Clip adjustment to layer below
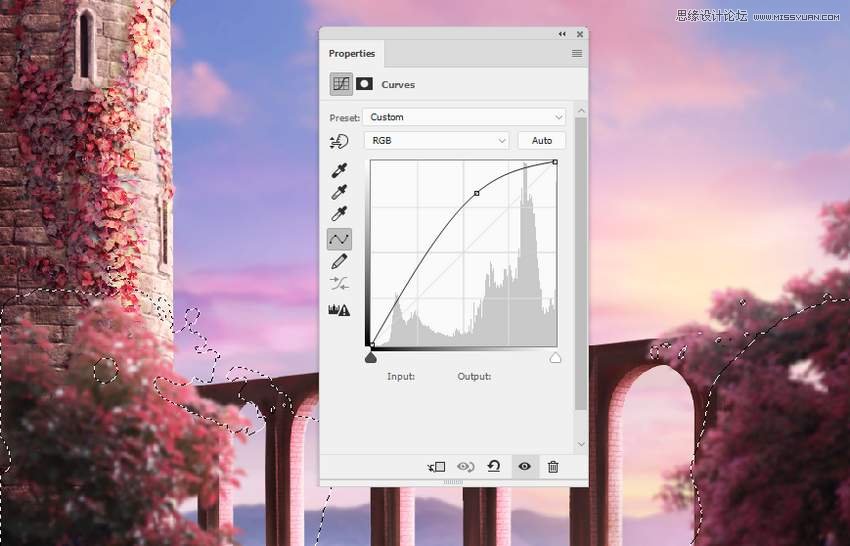Viewport: 850px width, 546px height. [x=436, y=467]
